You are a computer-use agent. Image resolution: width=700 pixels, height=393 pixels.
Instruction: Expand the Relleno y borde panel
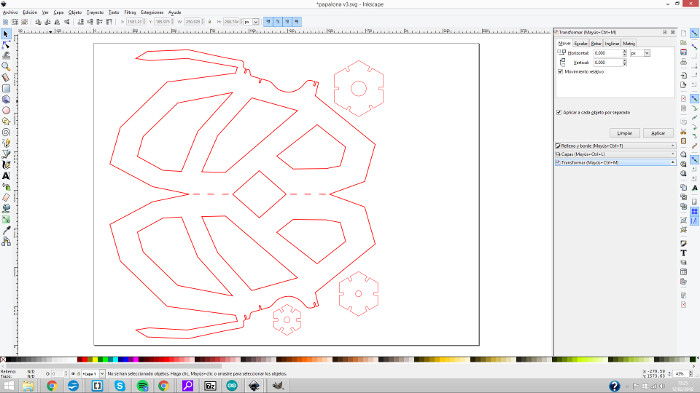(x=615, y=146)
